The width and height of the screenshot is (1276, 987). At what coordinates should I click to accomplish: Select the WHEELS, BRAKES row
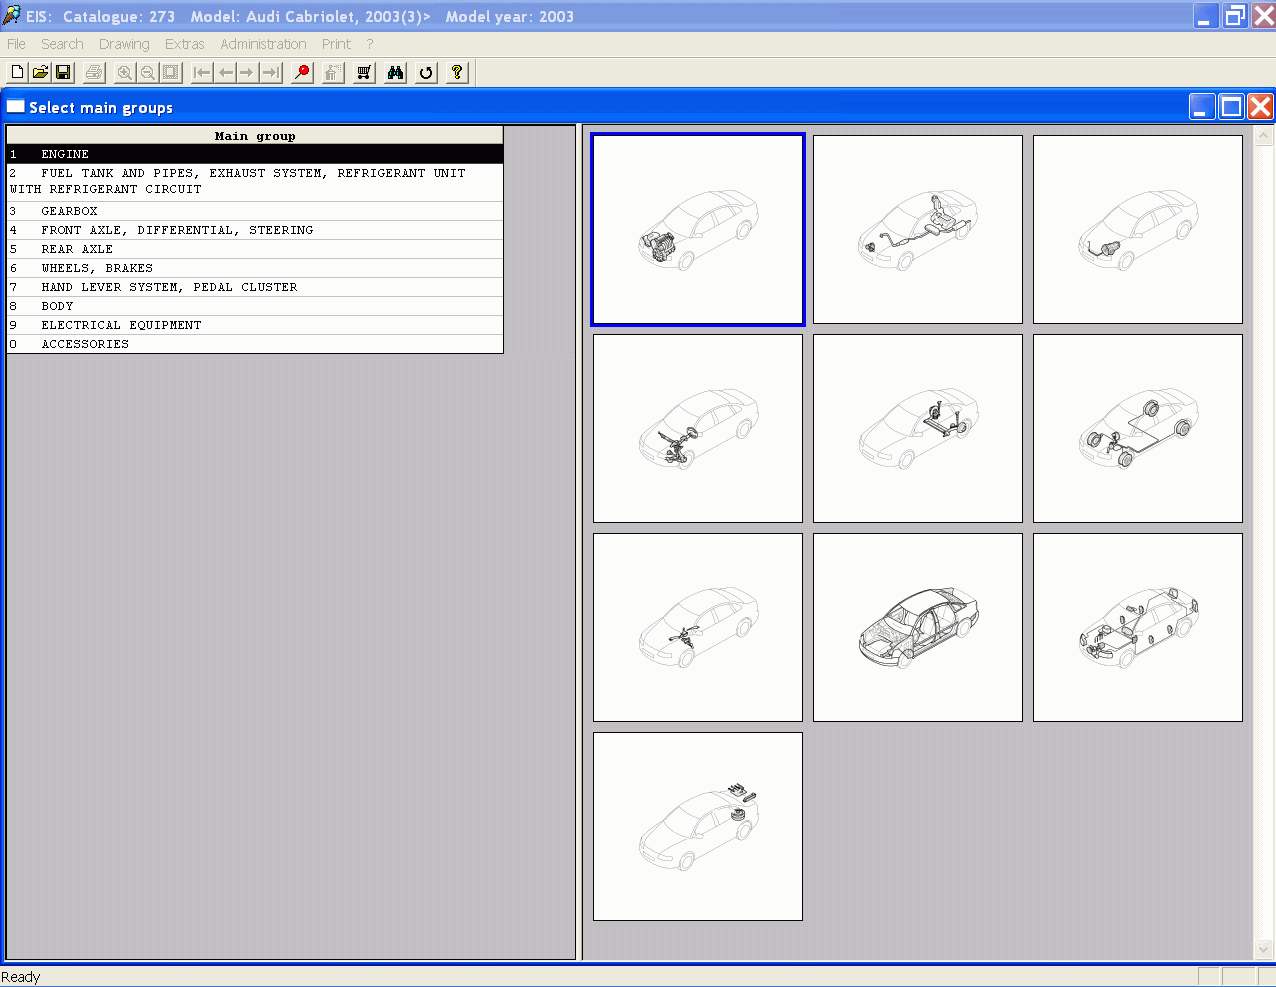pos(255,268)
